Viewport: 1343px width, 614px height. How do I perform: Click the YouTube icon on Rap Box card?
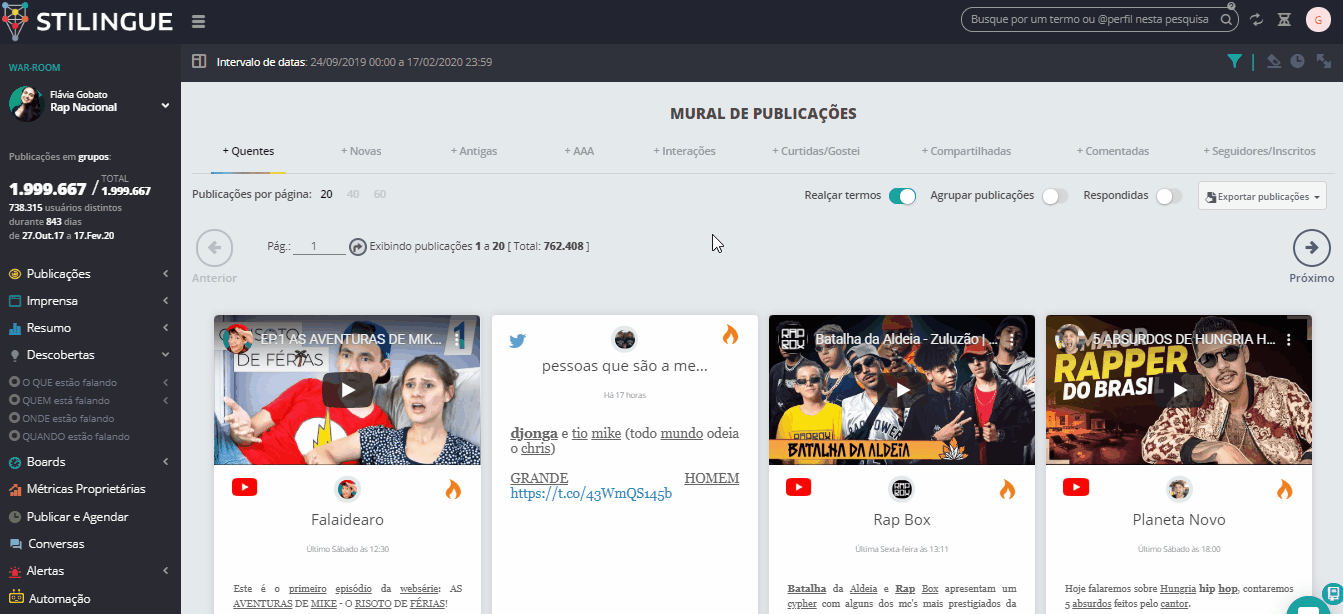click(798, 488)
